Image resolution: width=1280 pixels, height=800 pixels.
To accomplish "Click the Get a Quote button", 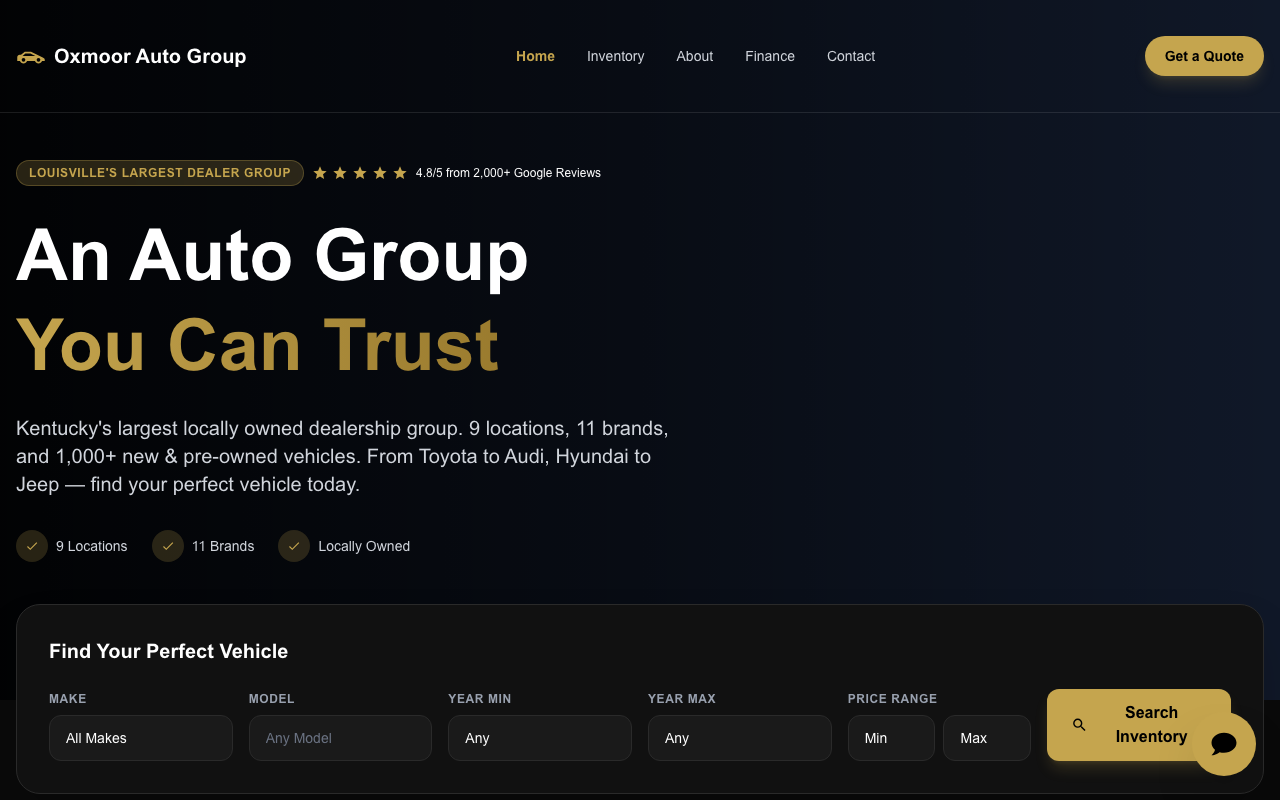I will 1204,56.
